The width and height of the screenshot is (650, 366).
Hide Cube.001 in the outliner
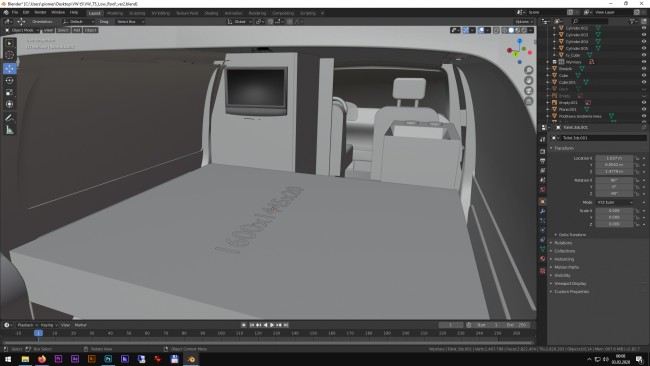tap(644, 82)
